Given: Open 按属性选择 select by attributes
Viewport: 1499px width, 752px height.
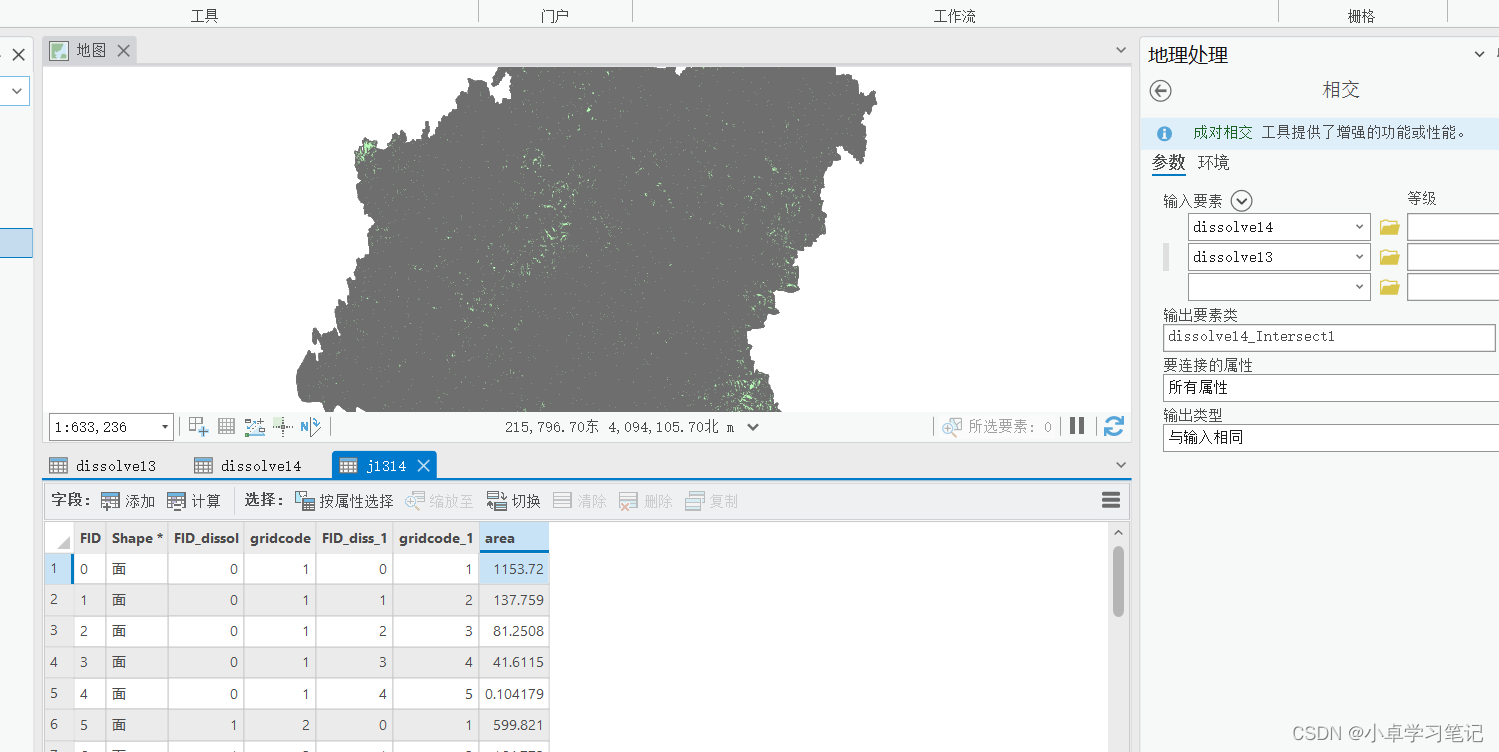Looking at the screenshot, I should (x=344, y=501).
